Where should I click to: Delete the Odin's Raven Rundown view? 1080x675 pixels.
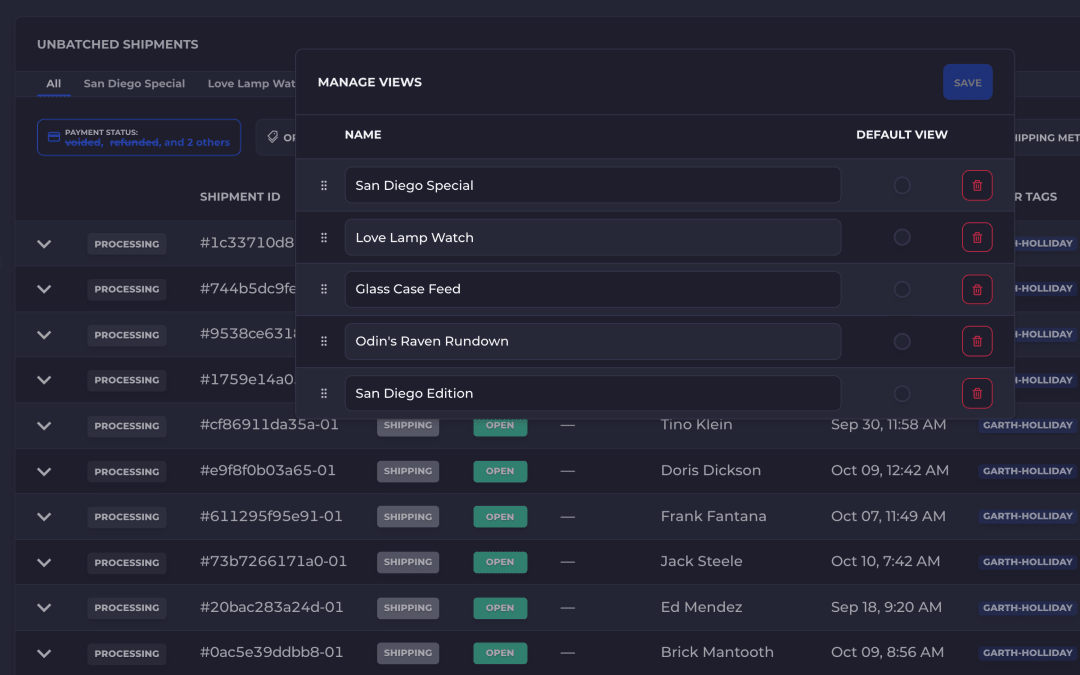coord(977,341)
